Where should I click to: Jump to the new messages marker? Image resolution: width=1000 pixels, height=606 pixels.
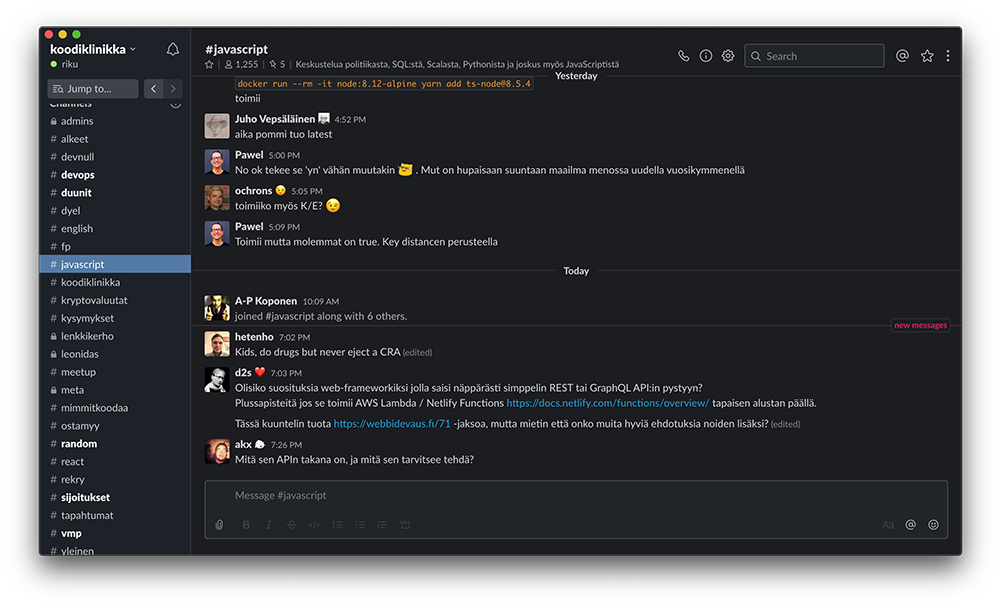[x=920, y=325]
